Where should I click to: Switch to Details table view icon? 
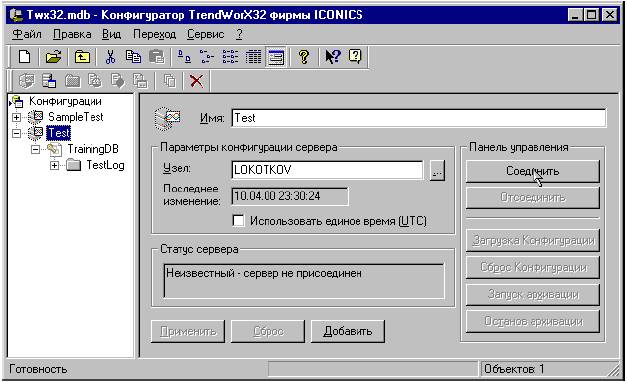(253, 56)
